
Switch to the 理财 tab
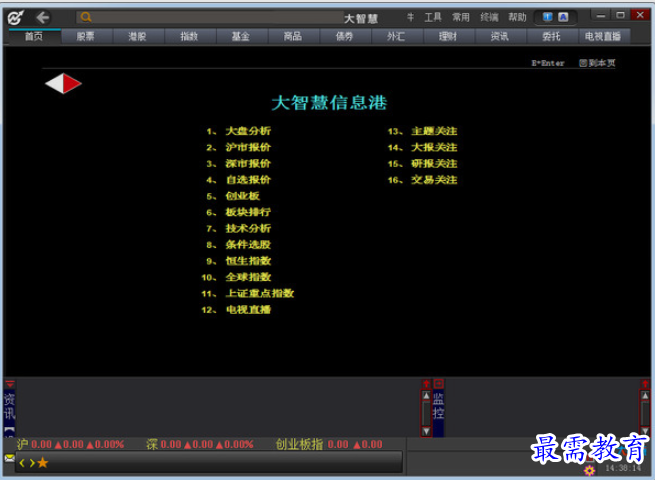coord(448,37)
